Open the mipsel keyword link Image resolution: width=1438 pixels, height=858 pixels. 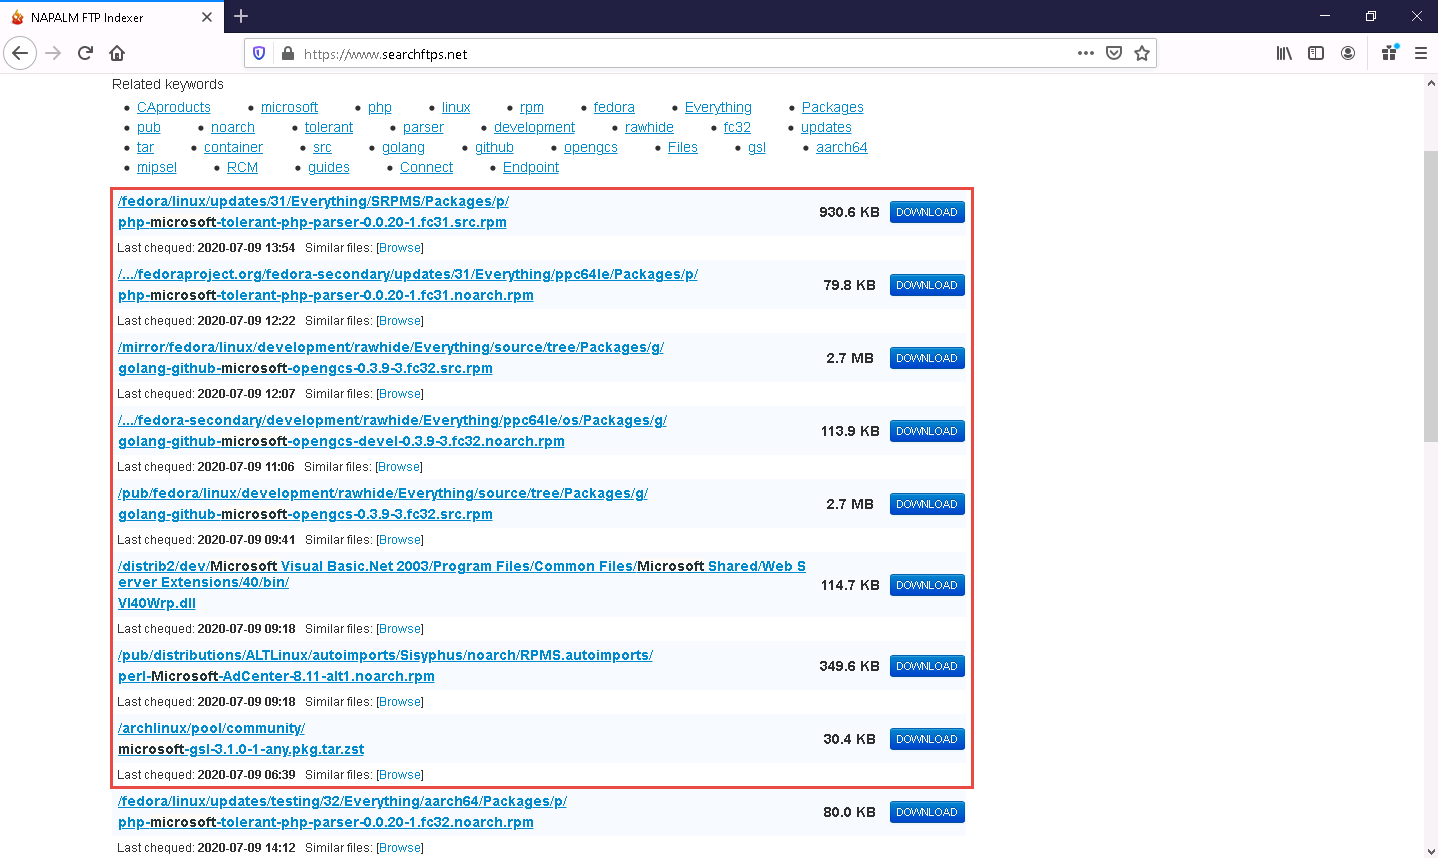157,167
